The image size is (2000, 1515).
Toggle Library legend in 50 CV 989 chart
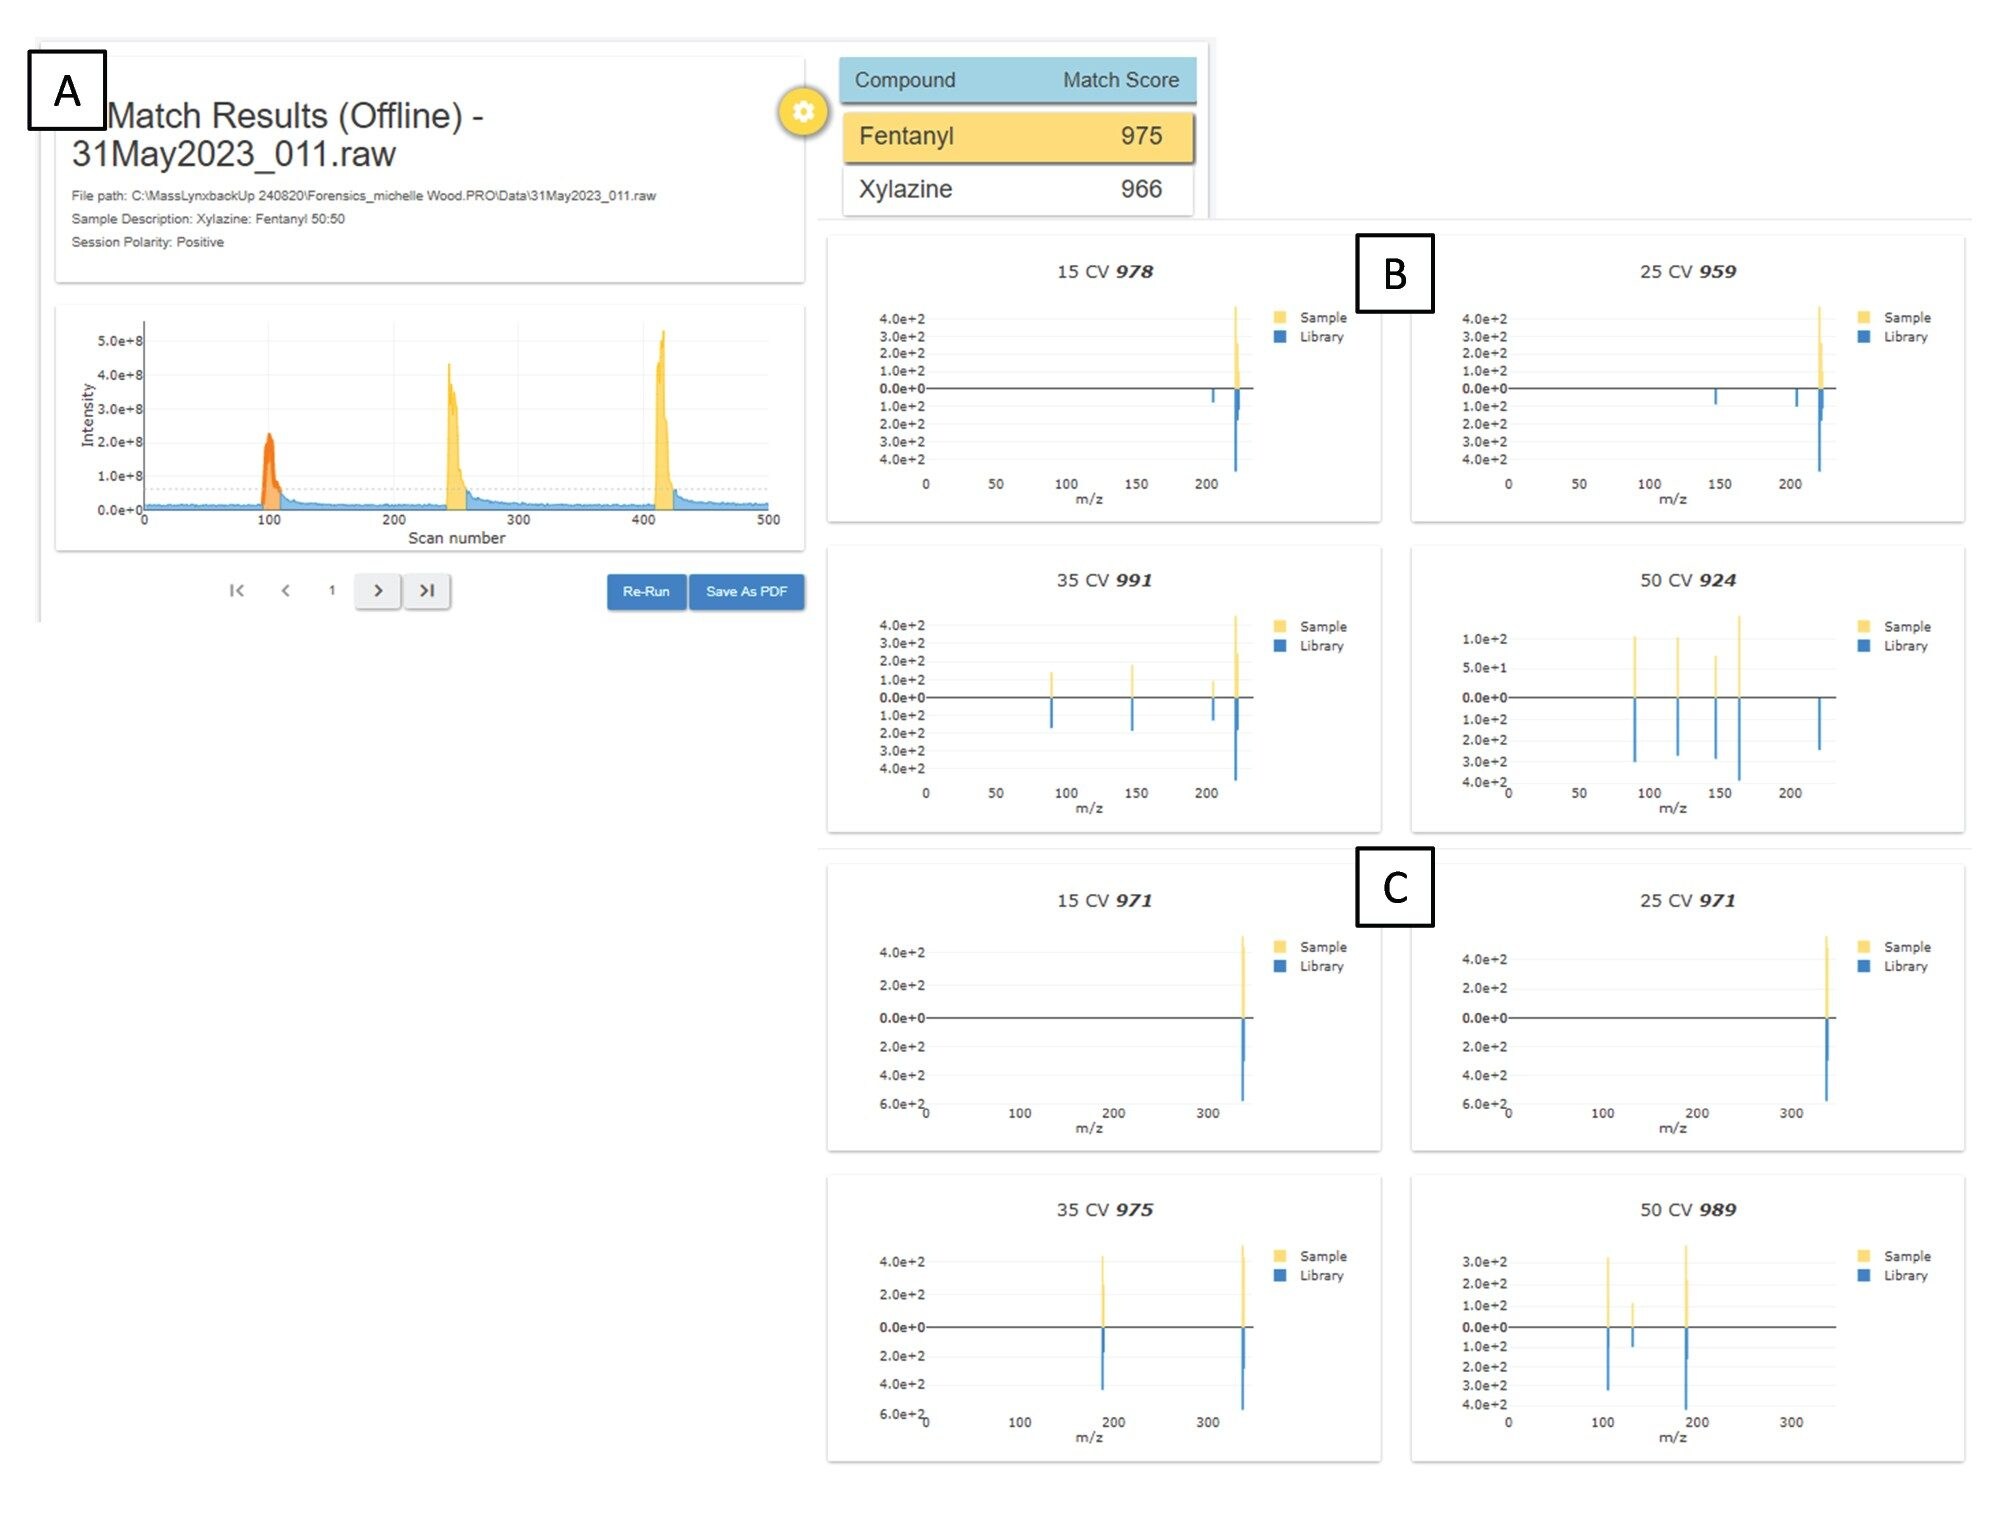1893,1275
